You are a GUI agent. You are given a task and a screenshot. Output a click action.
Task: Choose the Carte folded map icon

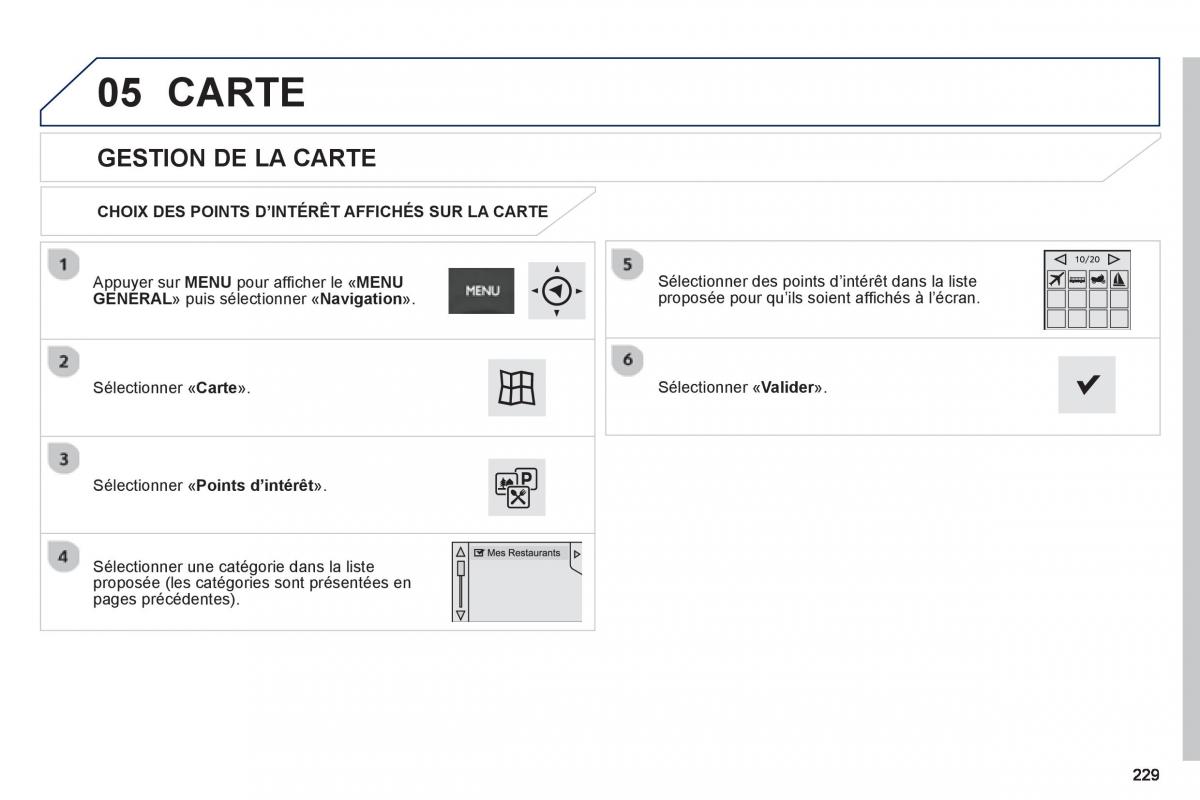pos(517,388)
